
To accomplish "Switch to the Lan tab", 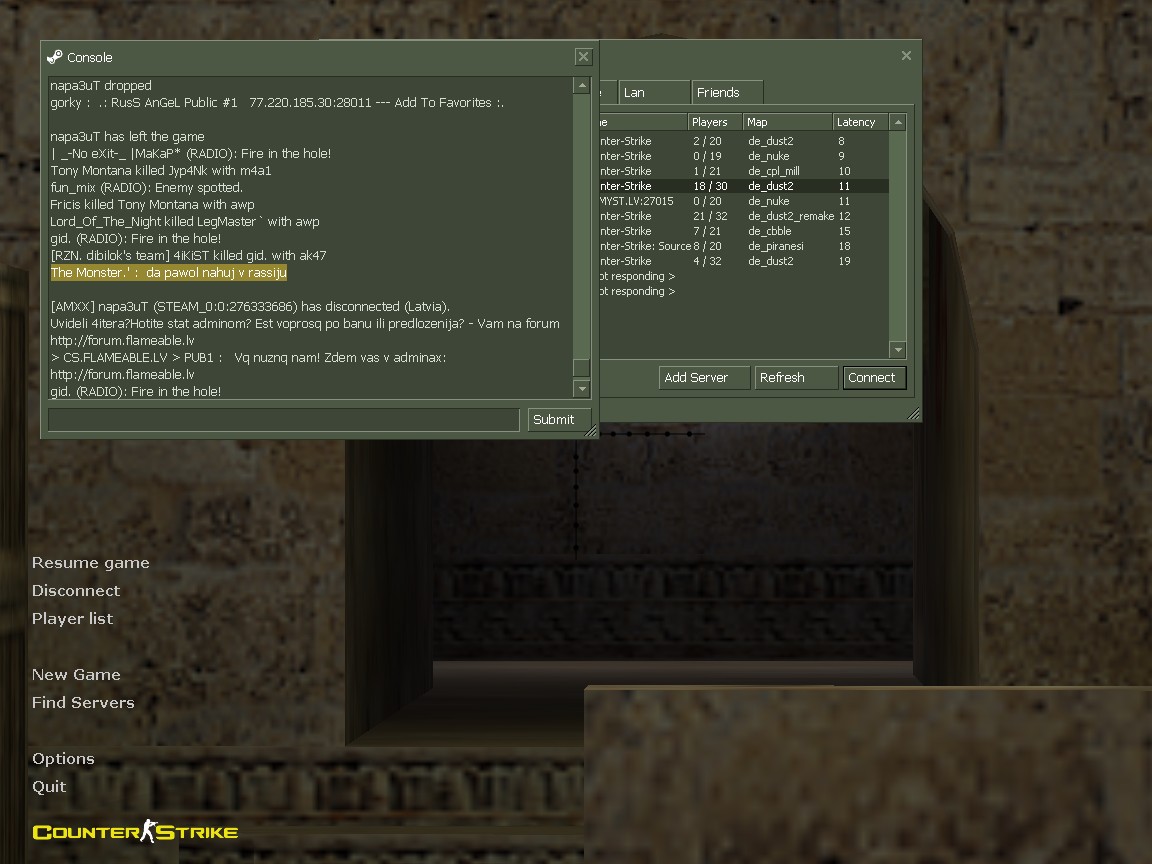I will (x=653, y=93).
